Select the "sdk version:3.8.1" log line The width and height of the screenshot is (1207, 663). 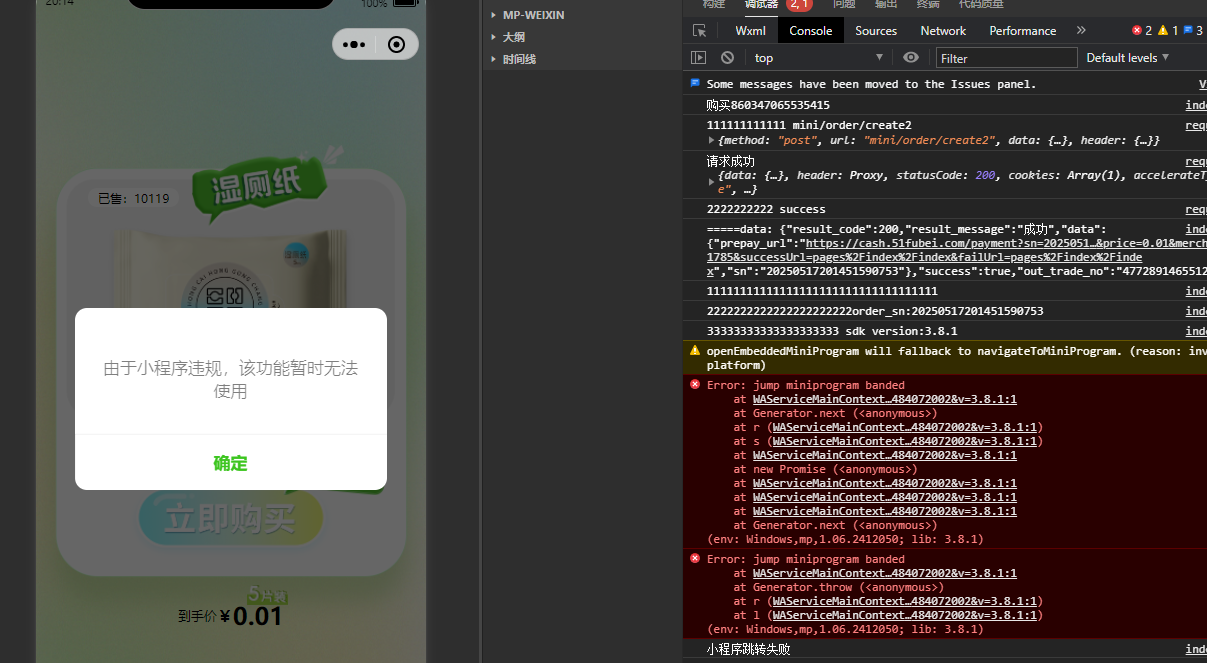point(832,331)
